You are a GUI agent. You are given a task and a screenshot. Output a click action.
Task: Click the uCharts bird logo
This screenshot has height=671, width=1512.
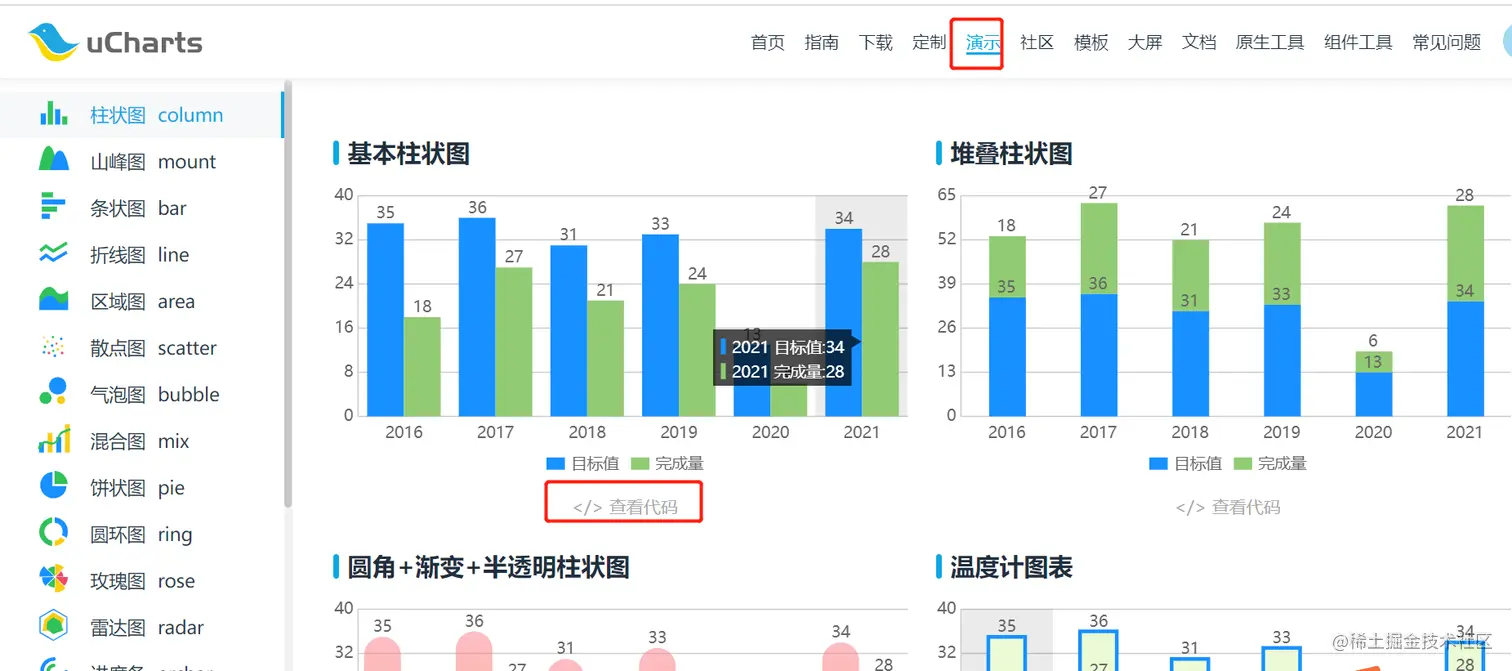(53, 42)
